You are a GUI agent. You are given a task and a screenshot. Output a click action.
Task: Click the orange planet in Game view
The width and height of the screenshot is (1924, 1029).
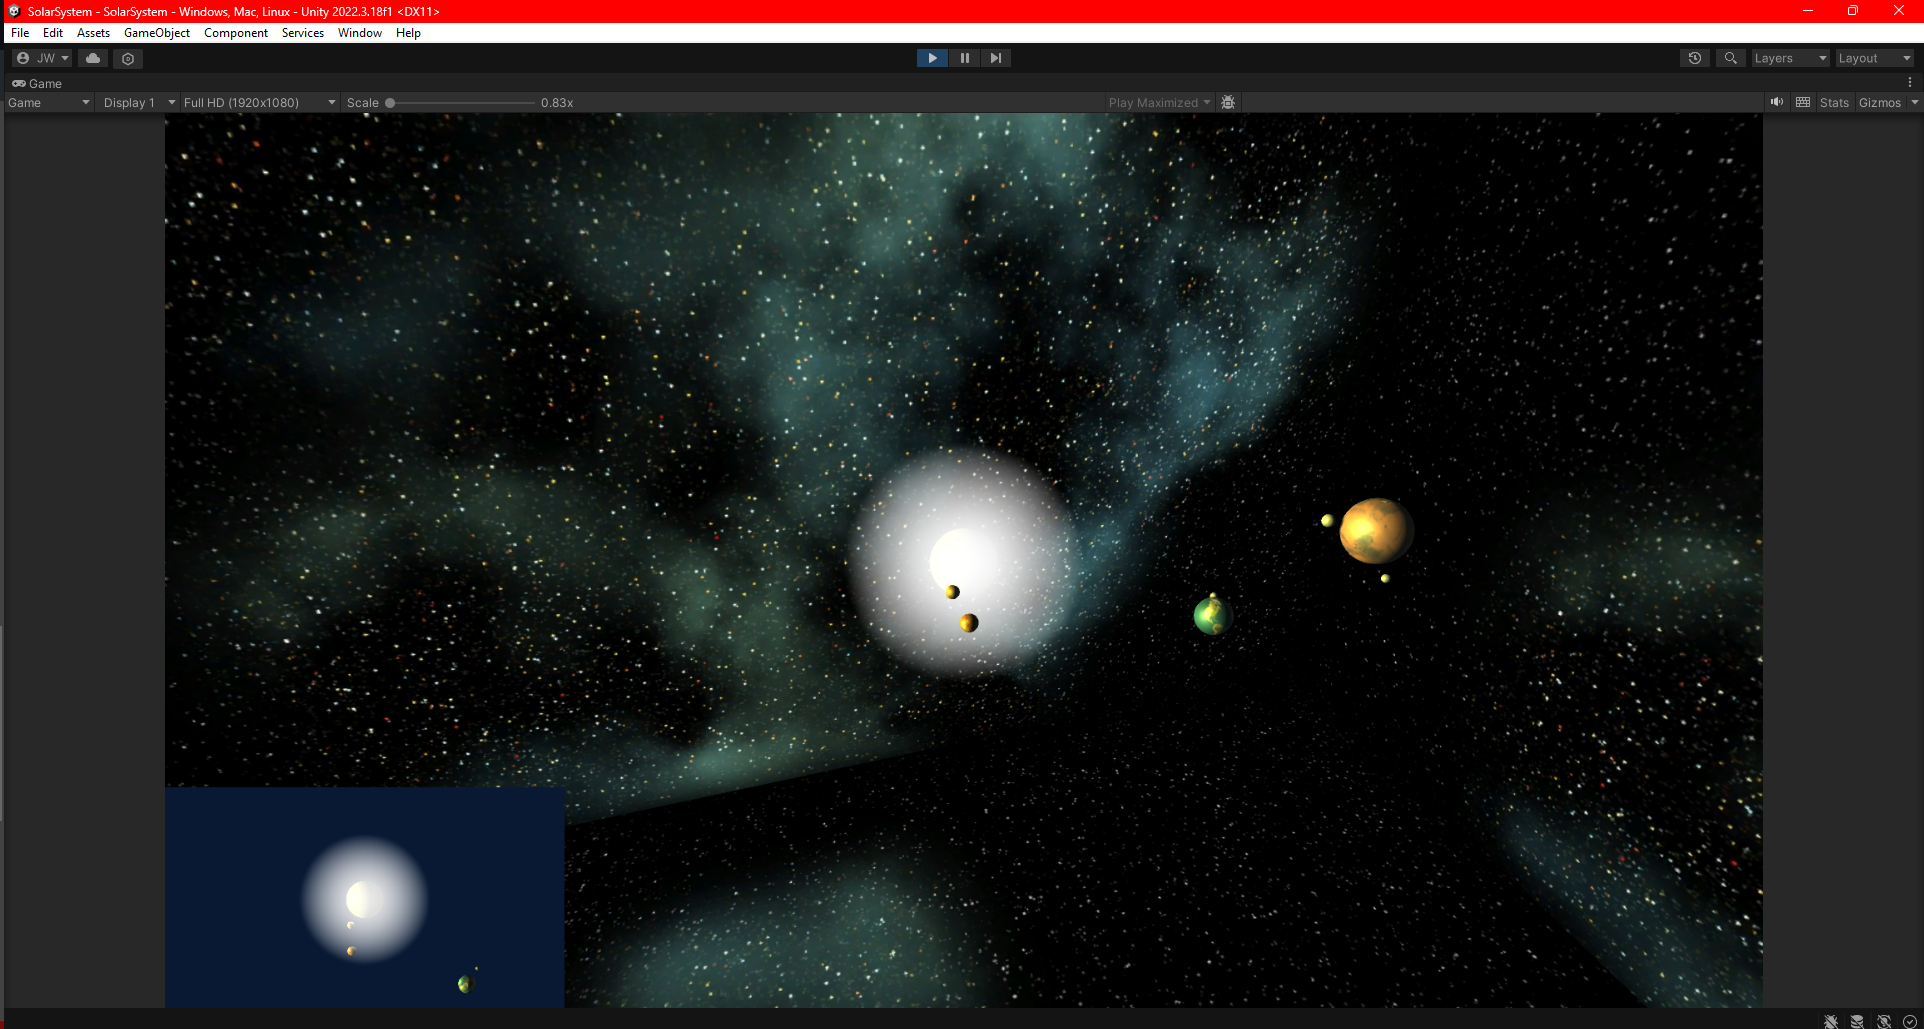coord(1376,531)
